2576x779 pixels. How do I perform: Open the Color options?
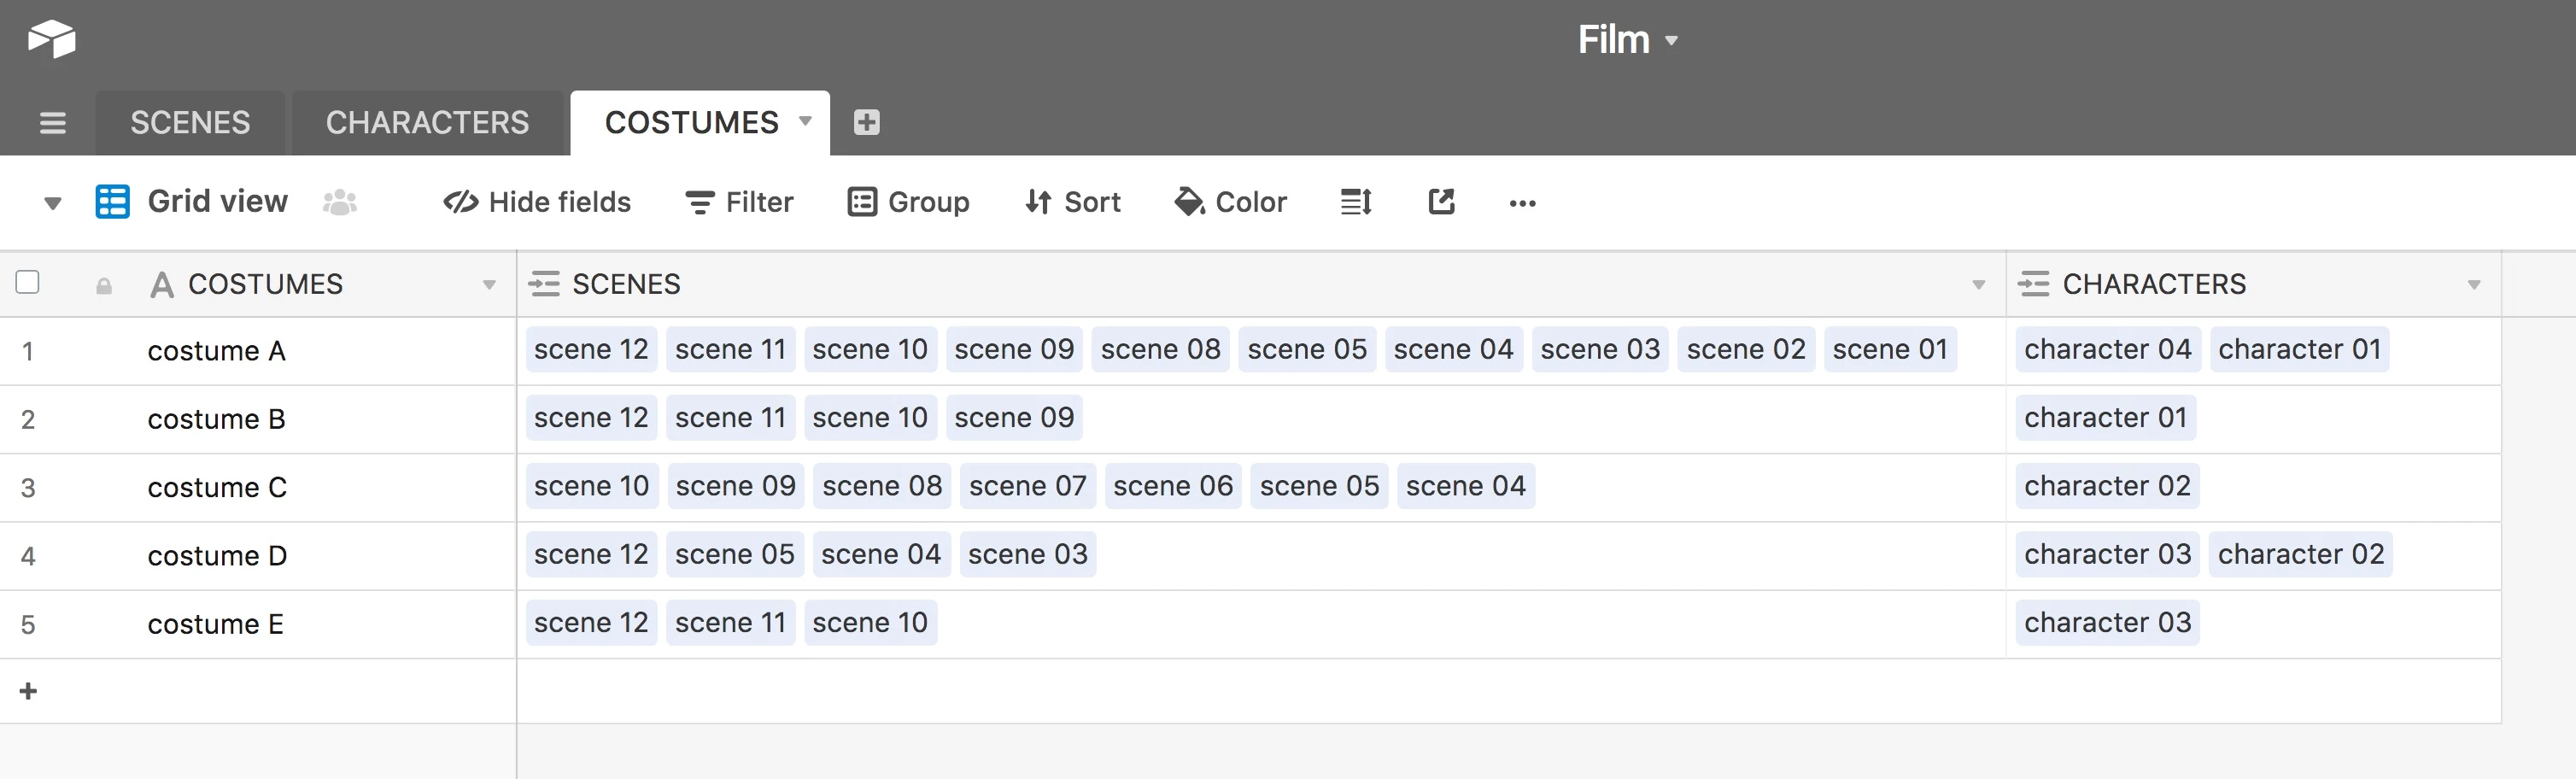point(1230,202)
